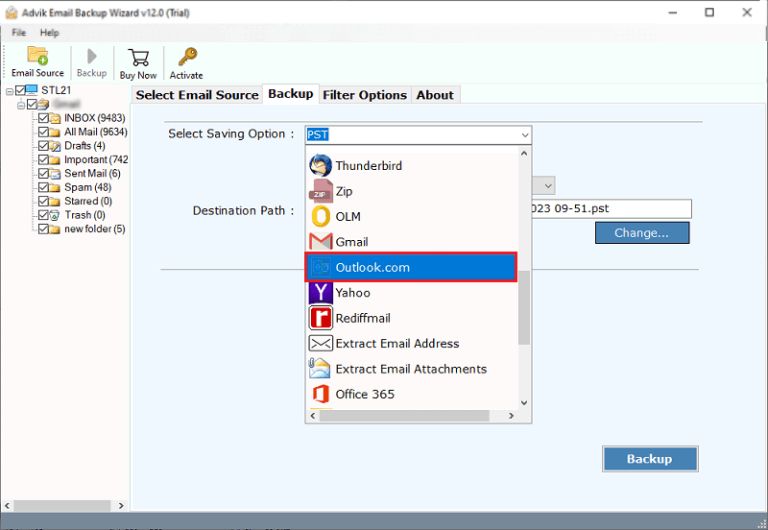768x530 pixels.
Task: Select the Spam (48) folder label
Action: [x=88, y=187]
